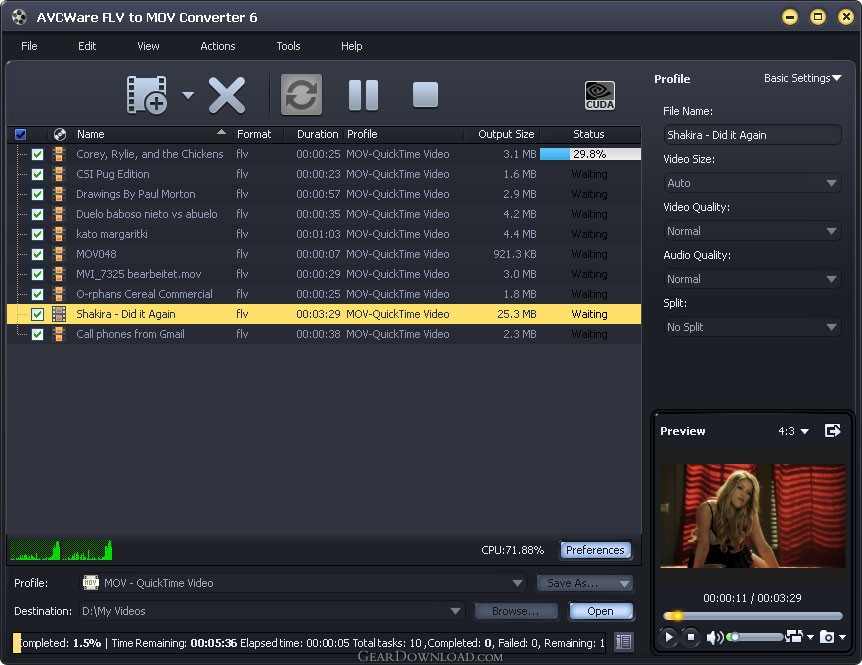Open the View menu
The image size is (862, 665).
148,46
